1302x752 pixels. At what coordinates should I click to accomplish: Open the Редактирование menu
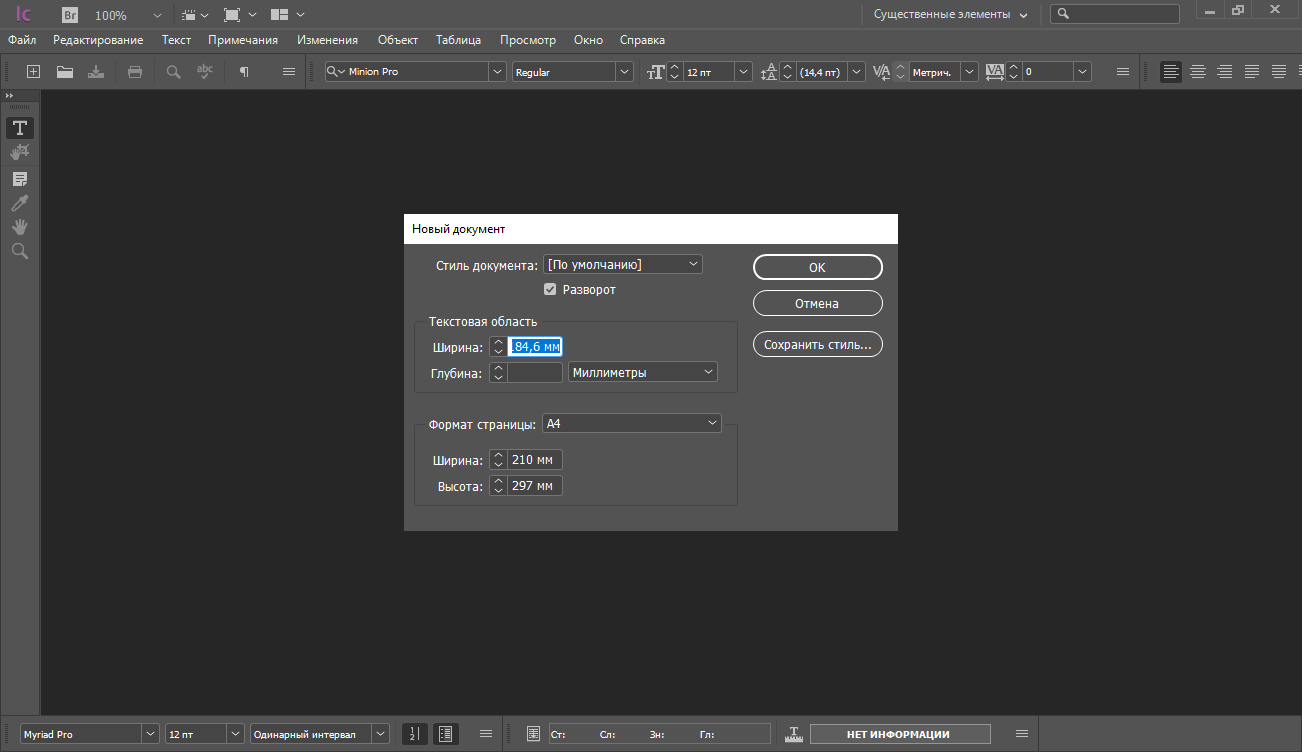click(98, 40)
